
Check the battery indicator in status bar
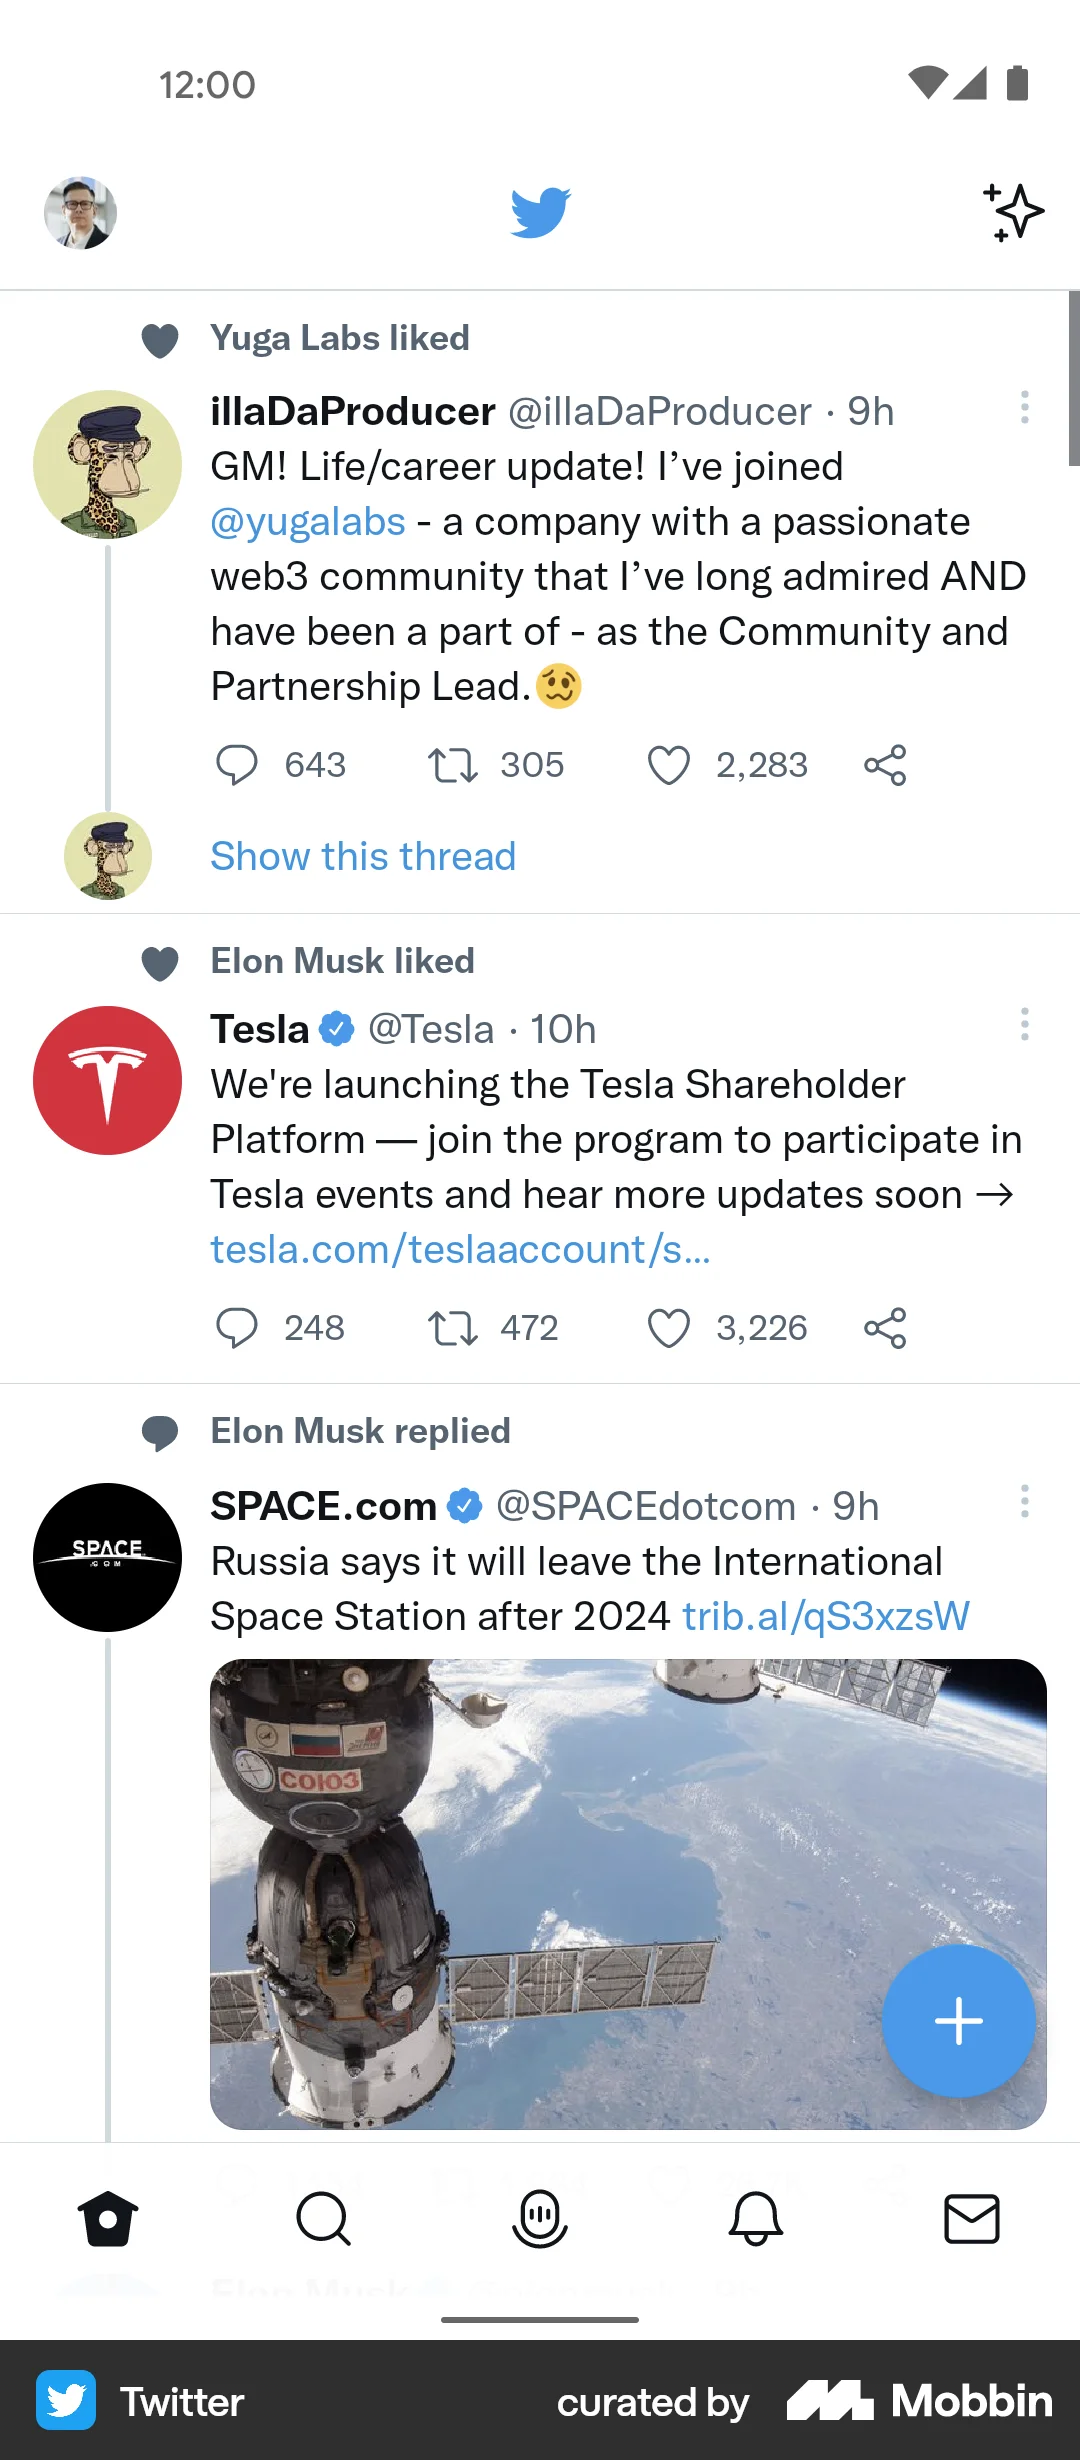tap(1018, 84)
